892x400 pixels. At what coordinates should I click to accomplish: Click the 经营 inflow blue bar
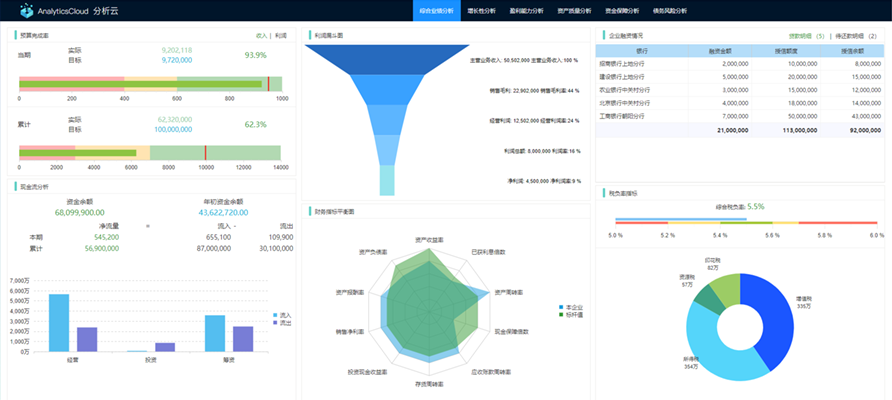(59, 322)
